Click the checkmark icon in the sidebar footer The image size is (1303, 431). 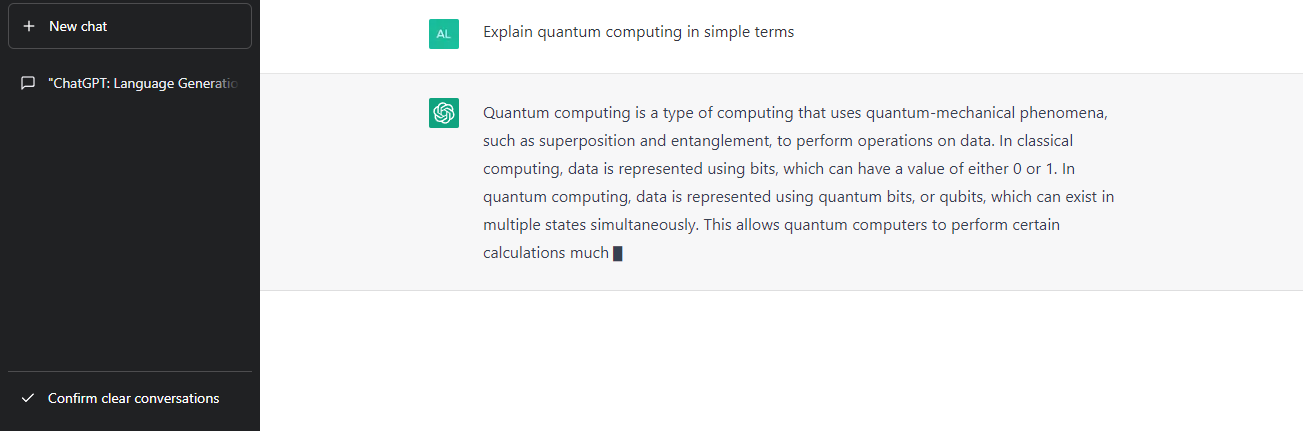28,399
